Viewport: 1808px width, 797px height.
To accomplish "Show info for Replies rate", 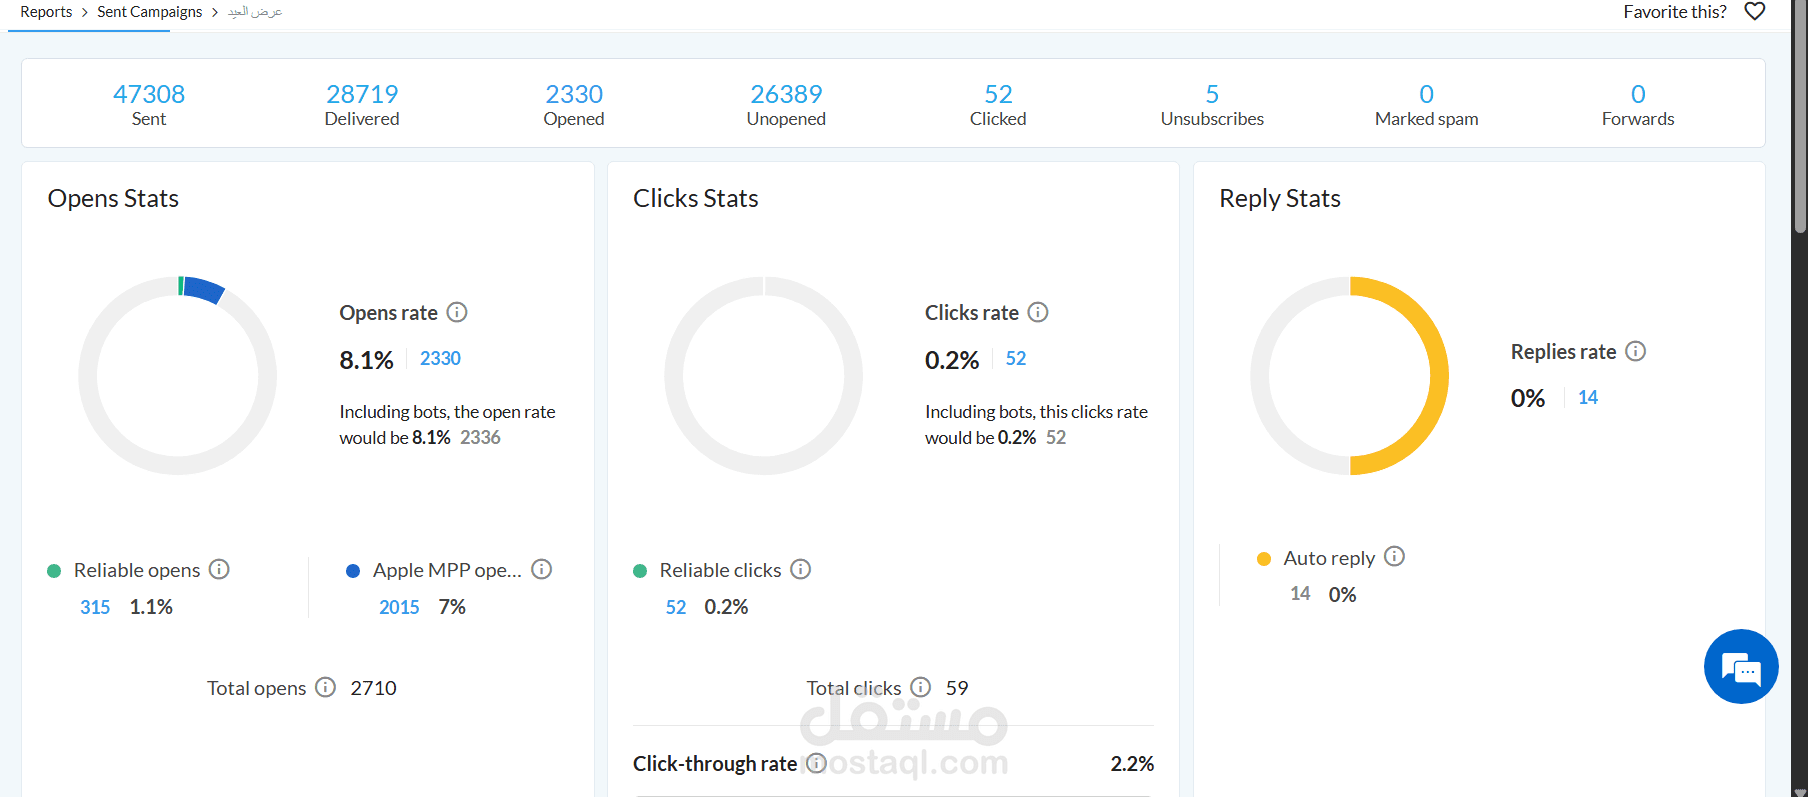I will point(1635,351).
